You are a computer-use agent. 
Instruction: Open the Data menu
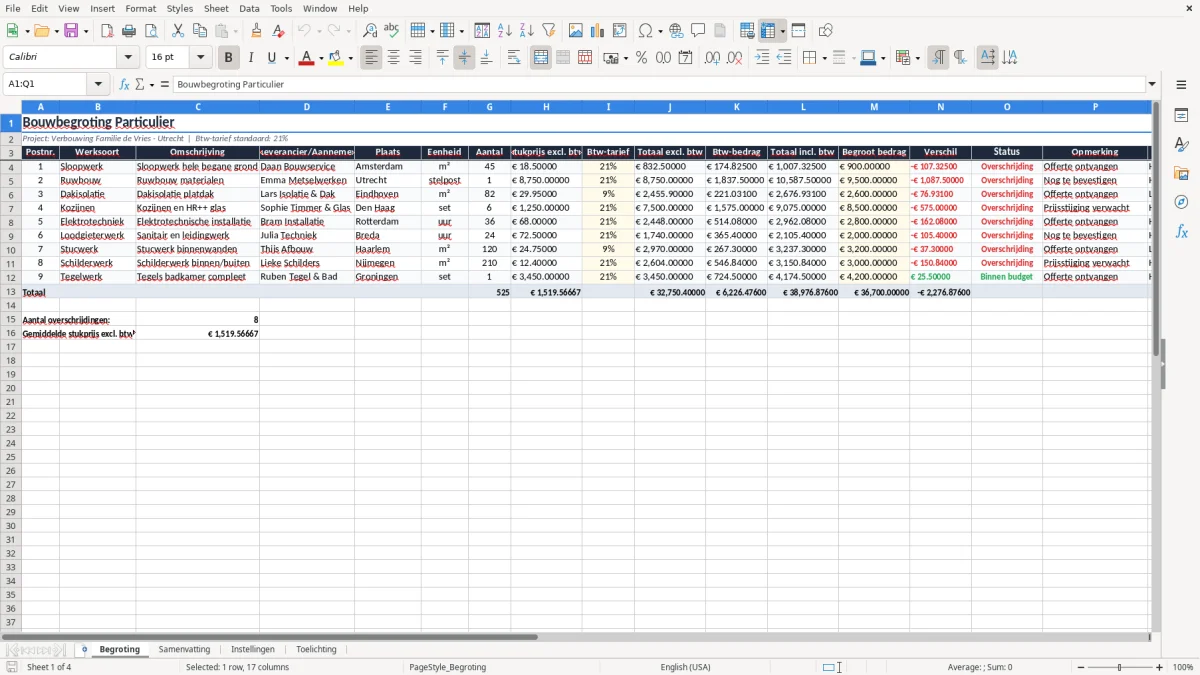[249, 8]
